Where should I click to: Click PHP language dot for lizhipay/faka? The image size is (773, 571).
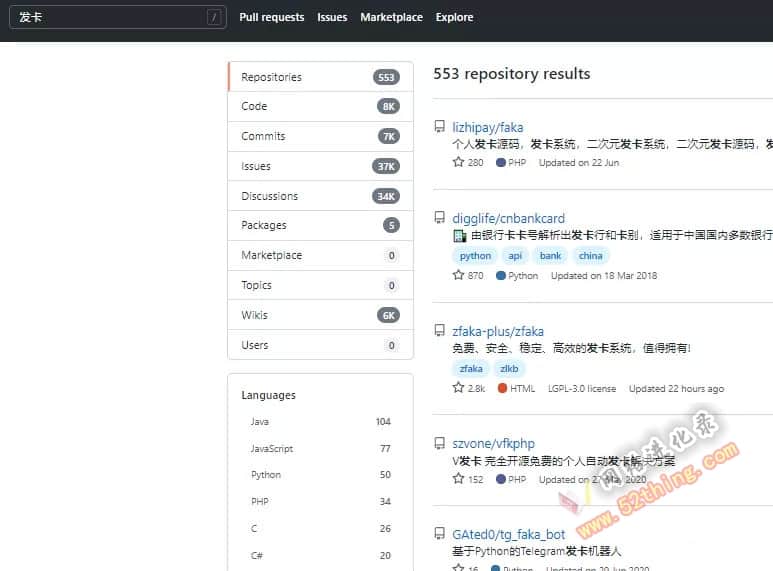click(501, 162)
